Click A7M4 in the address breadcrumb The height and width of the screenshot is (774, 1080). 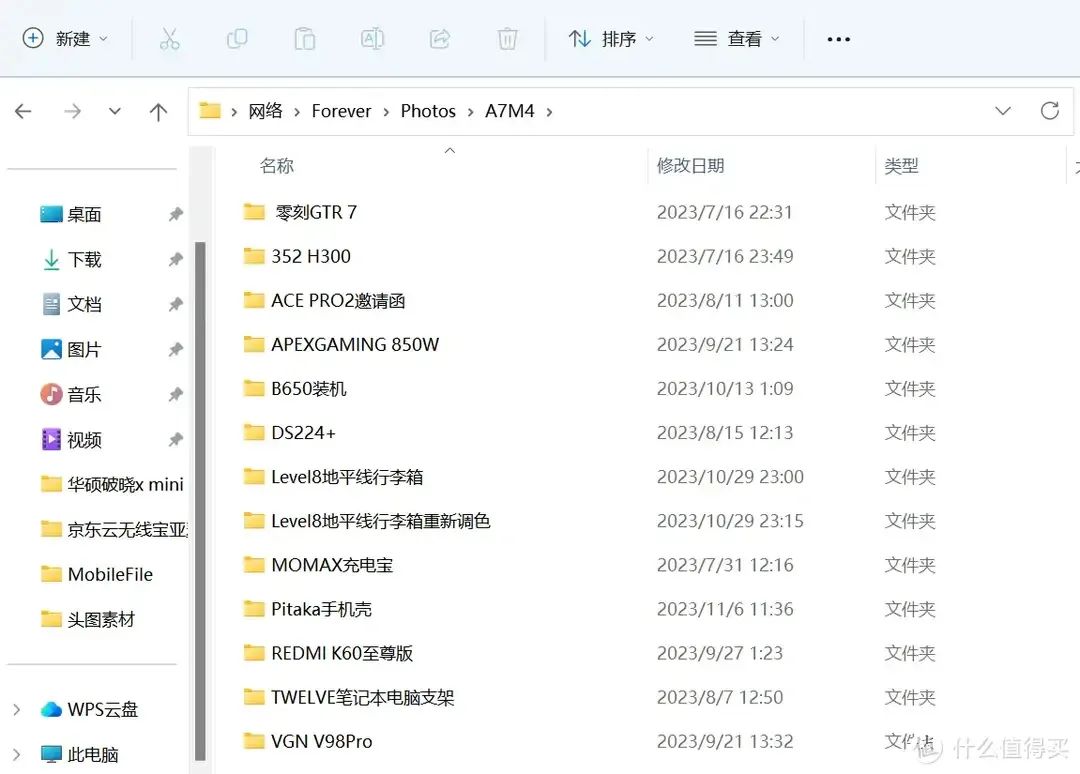tap(510, 111)
